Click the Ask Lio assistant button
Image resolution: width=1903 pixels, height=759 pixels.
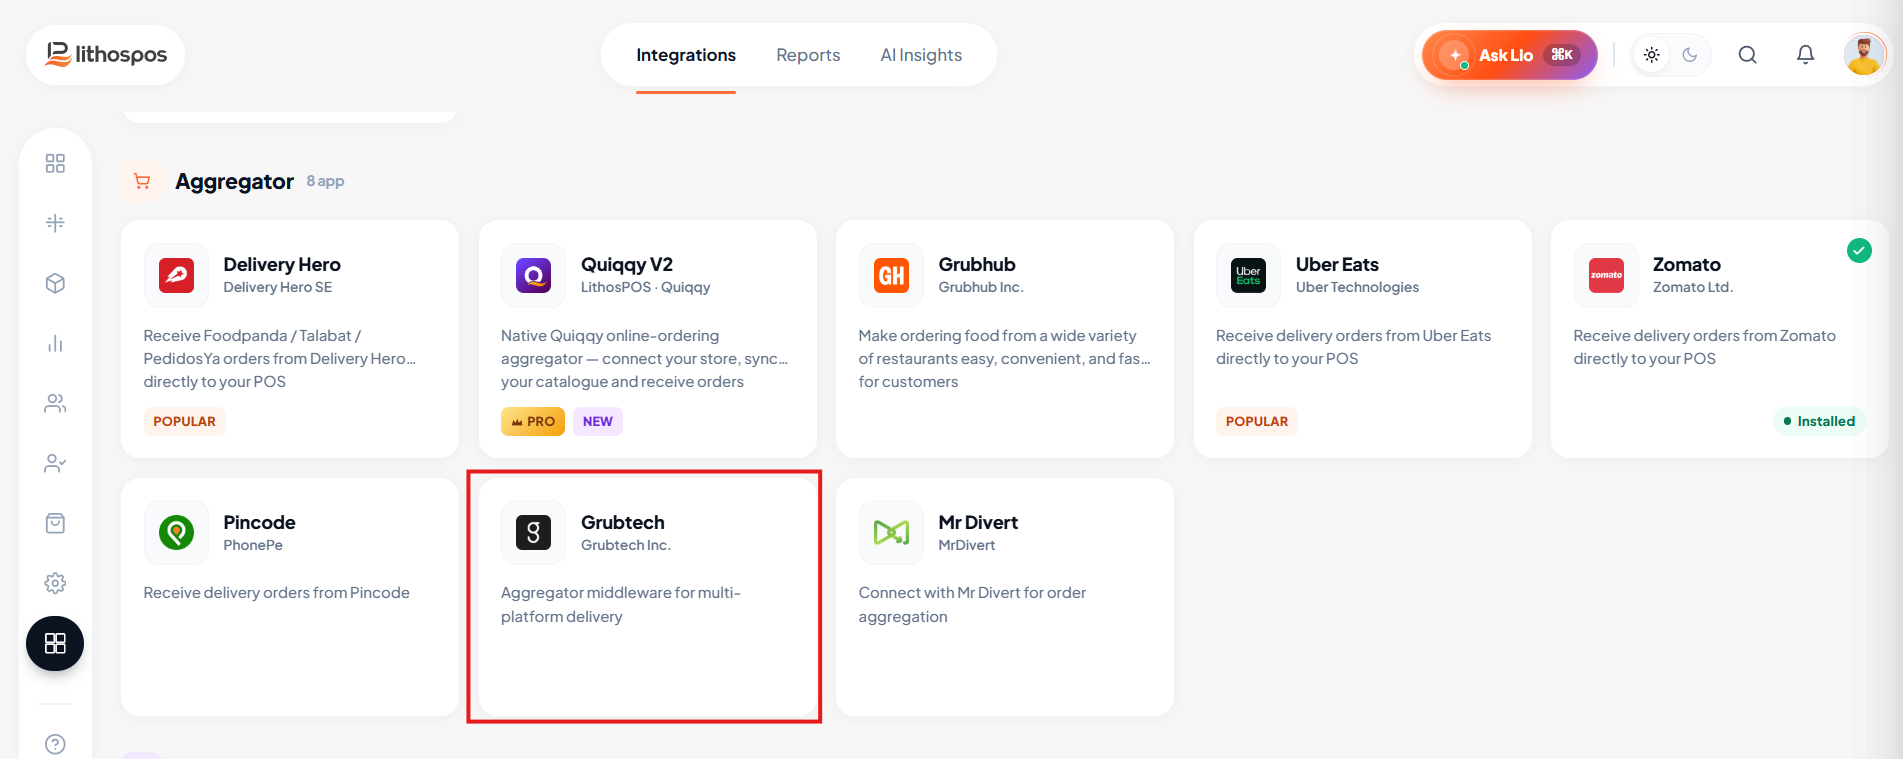point(1510,55)
